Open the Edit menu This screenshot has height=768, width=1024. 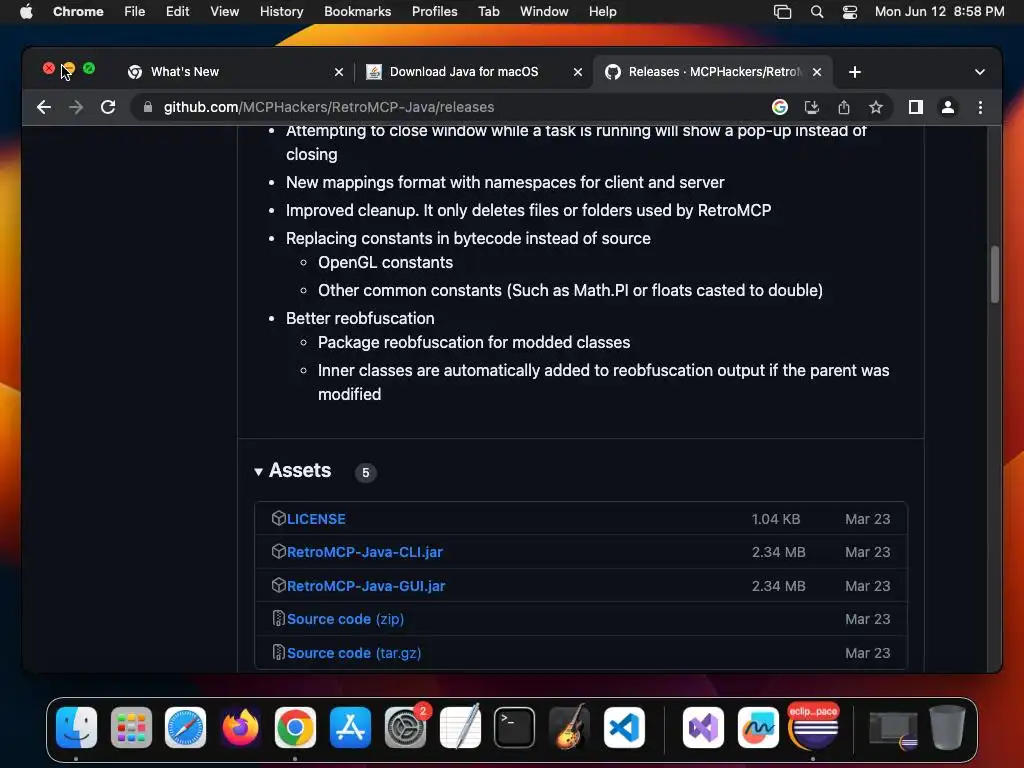point(177,12)
